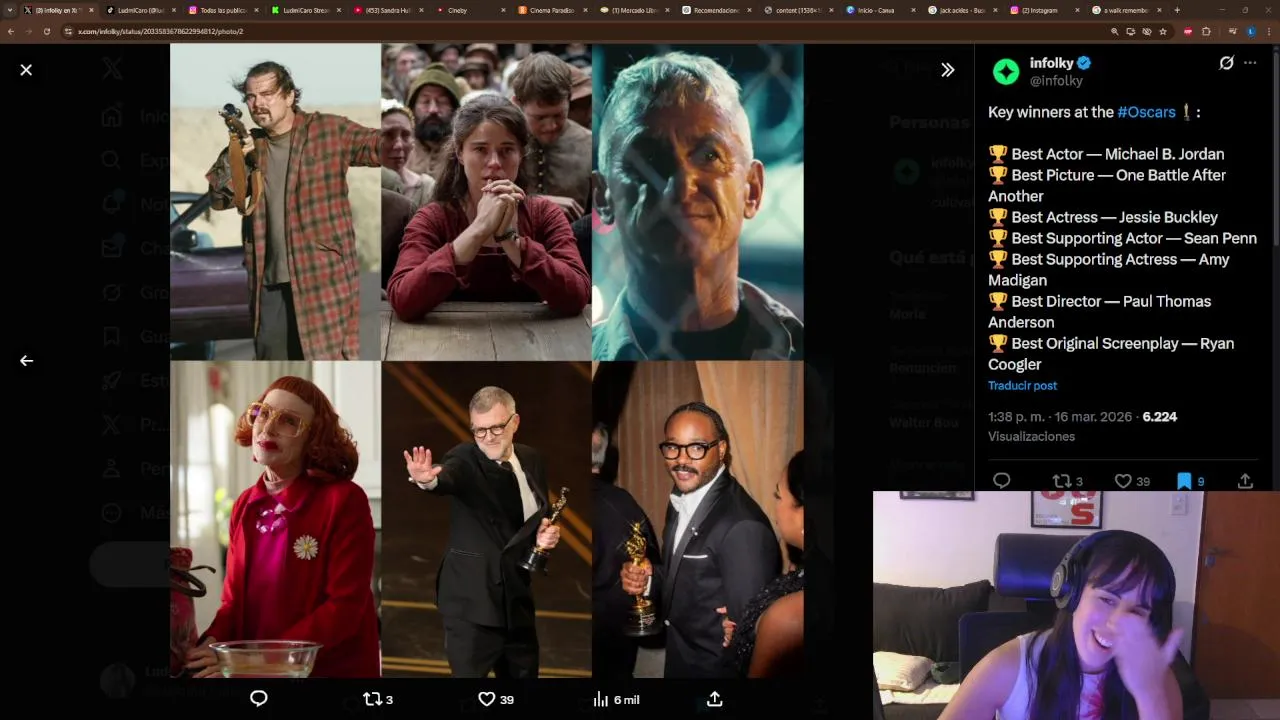The image size is (1280, 720).
Task: Open the extensions puzzle icon
Action: click(1206, 31)
